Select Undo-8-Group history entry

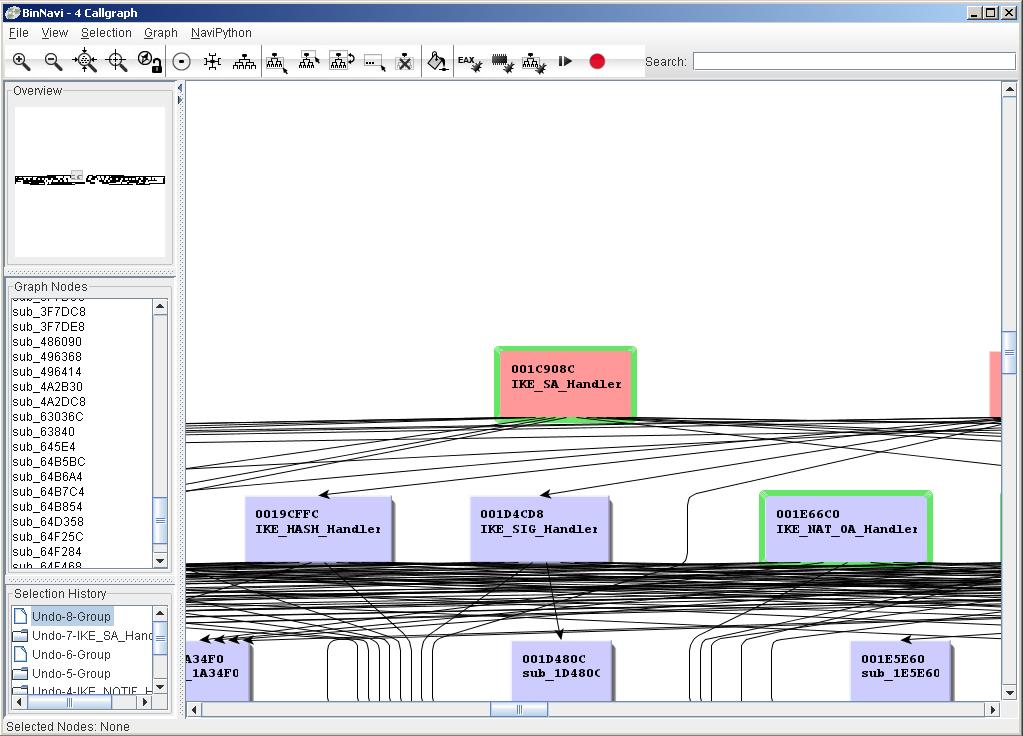pyautogui.click(x=71, y=617)
